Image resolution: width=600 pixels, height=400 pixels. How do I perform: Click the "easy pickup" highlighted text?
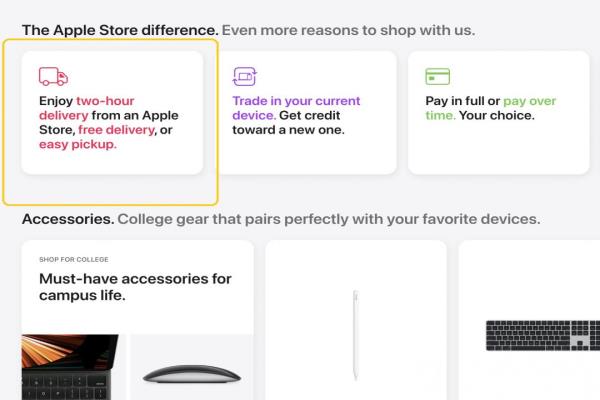[x=78, y=144]
